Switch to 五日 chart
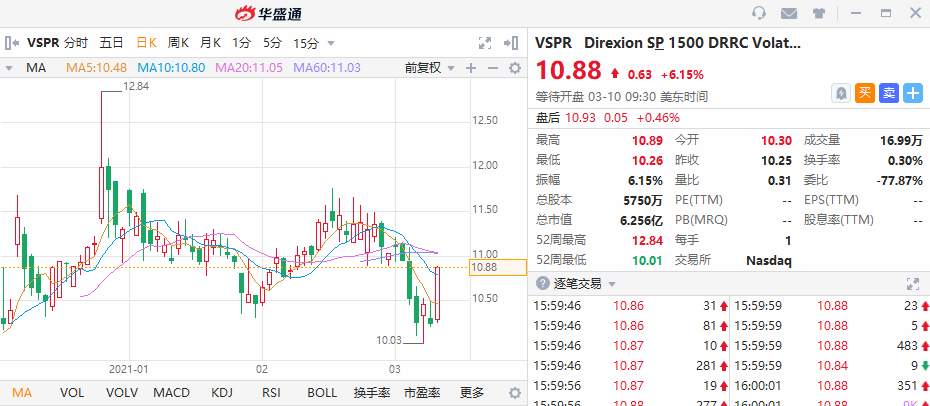Screen dimensions: 930x406 point(112,43)
